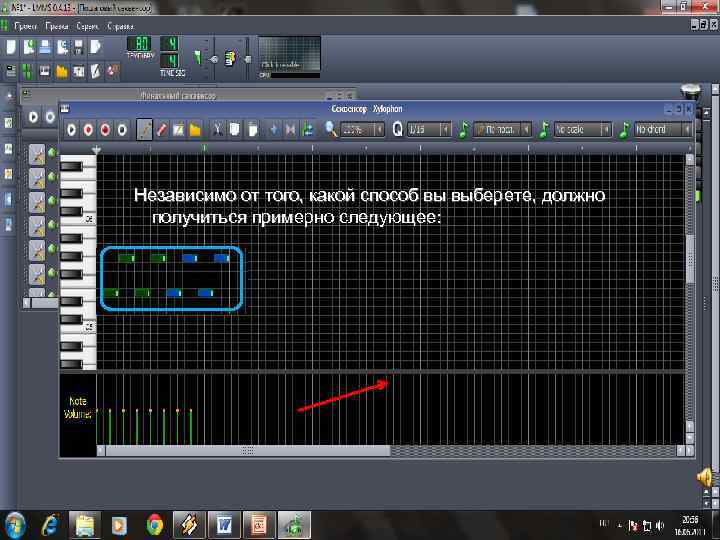Open the Правка menu
The image size is (720, 540).
coord(57,27)
